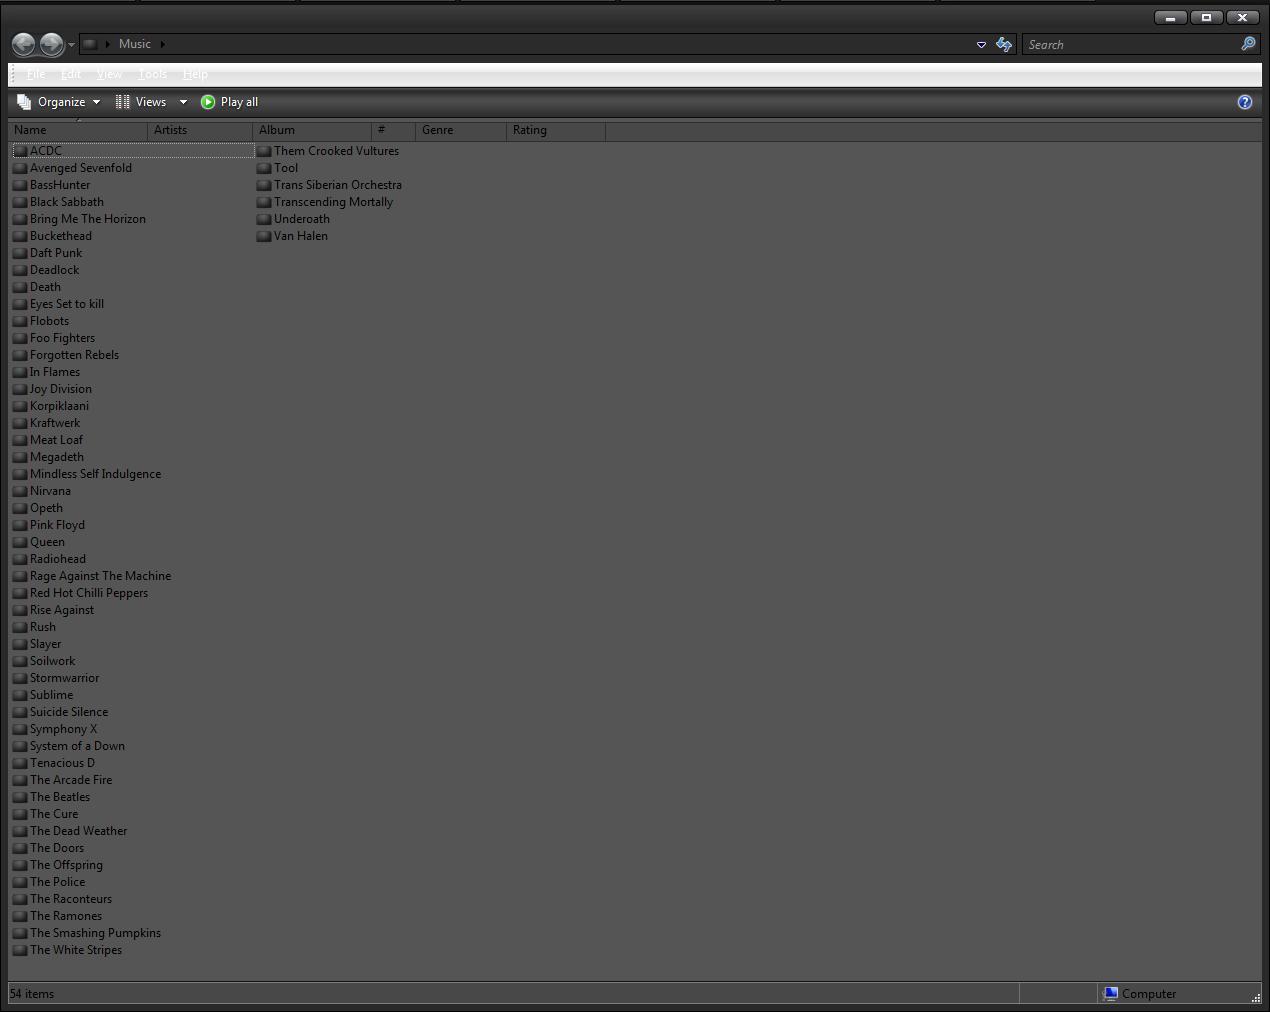Expand the arrow after Music in breadcrumb
1270x1012 pixels.
click(162, 44)
